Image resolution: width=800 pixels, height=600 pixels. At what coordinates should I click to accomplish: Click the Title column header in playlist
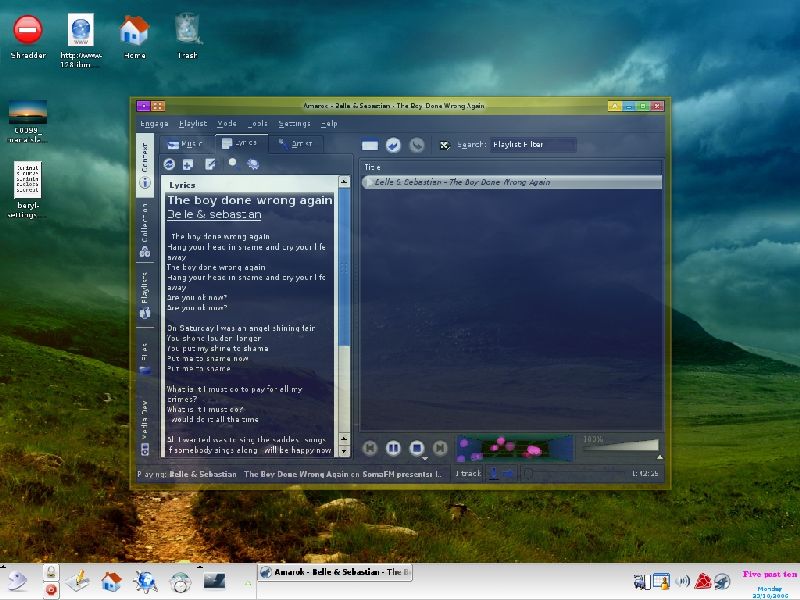tap(511, 167)
